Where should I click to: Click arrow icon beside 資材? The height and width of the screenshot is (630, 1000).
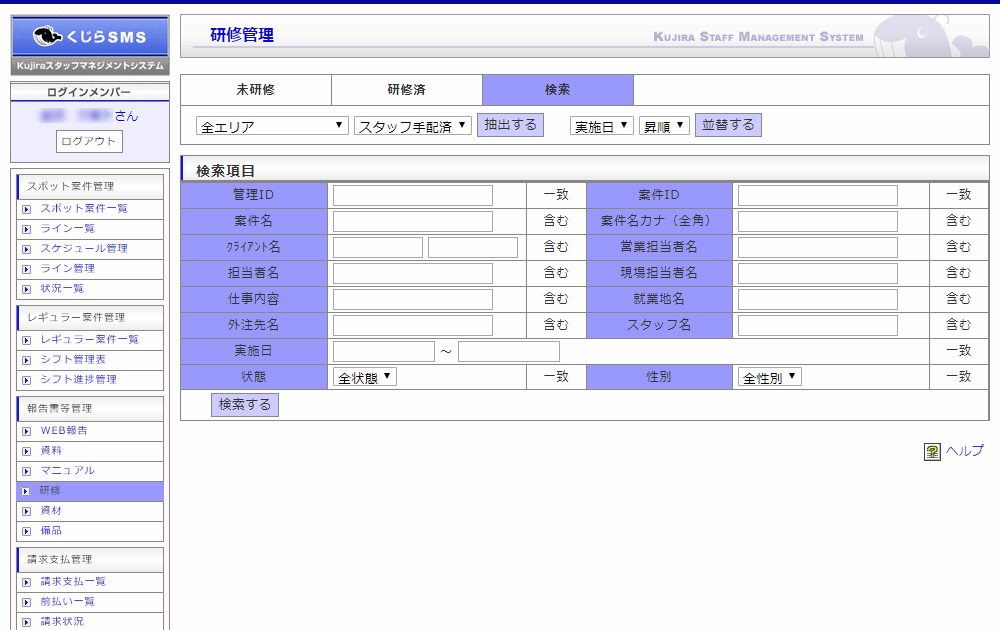click(26, 511)
